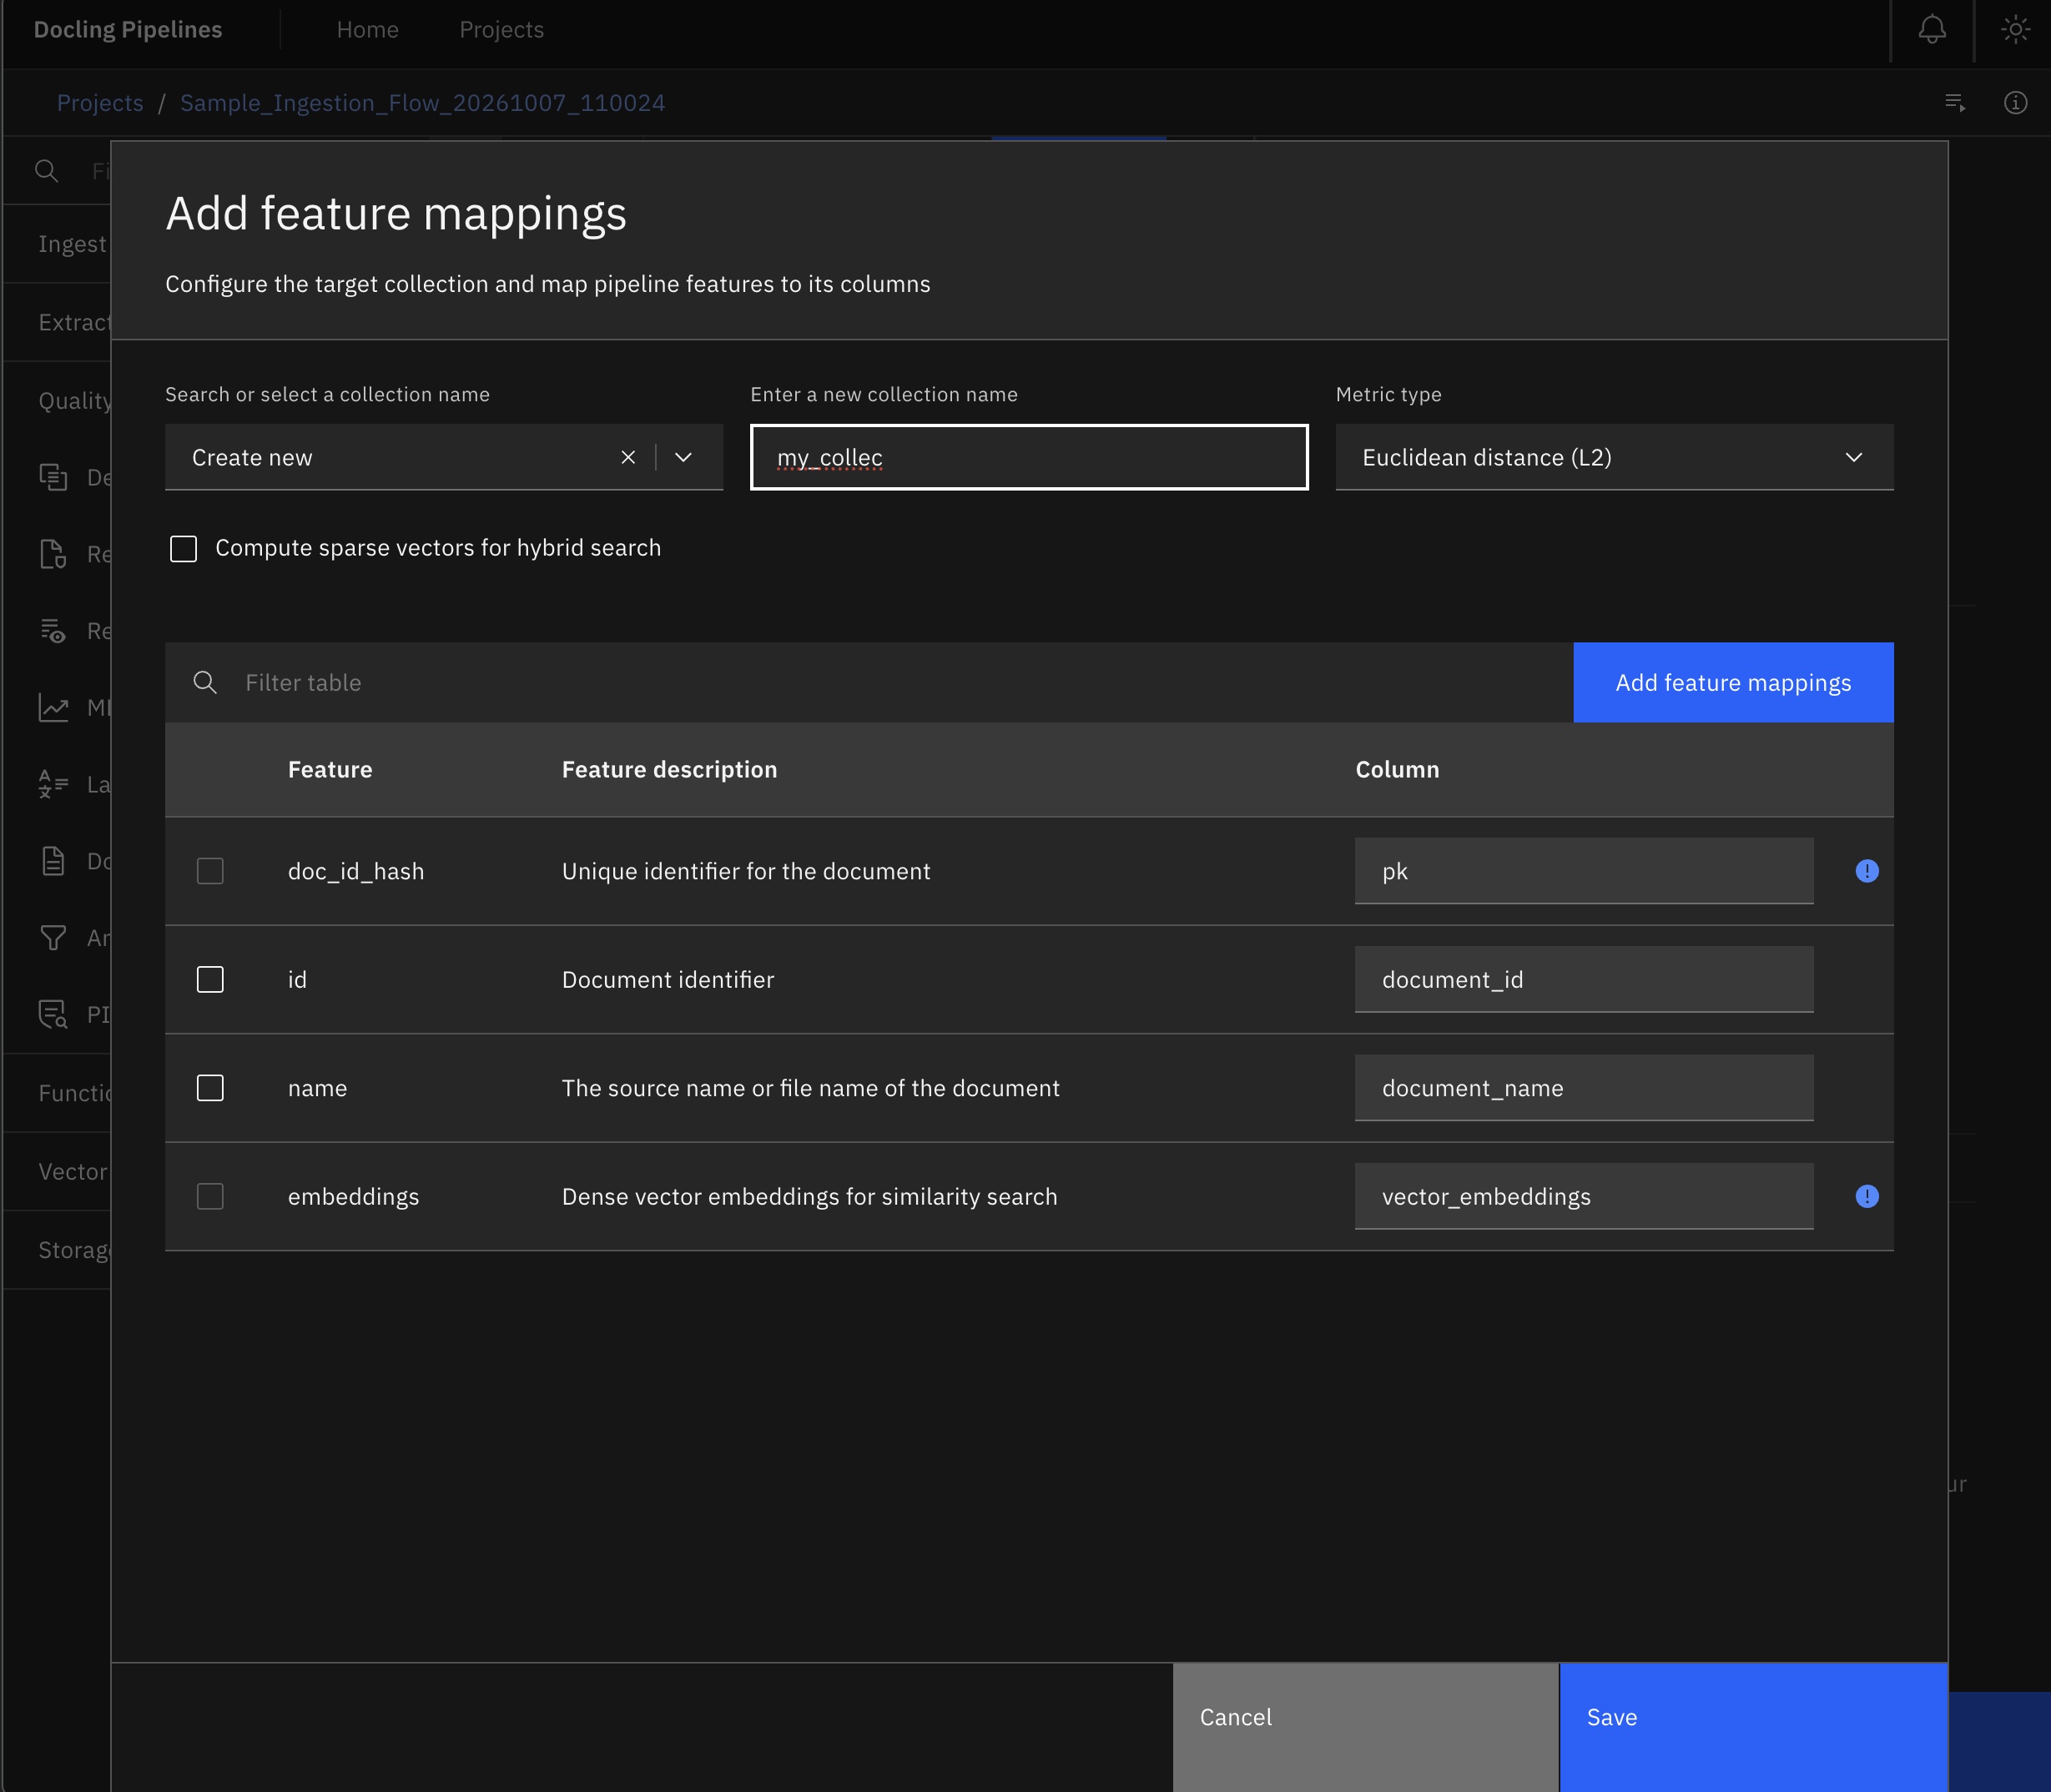Edit the document_id column field
2051x1792 pixels.
coord(1584,979)
